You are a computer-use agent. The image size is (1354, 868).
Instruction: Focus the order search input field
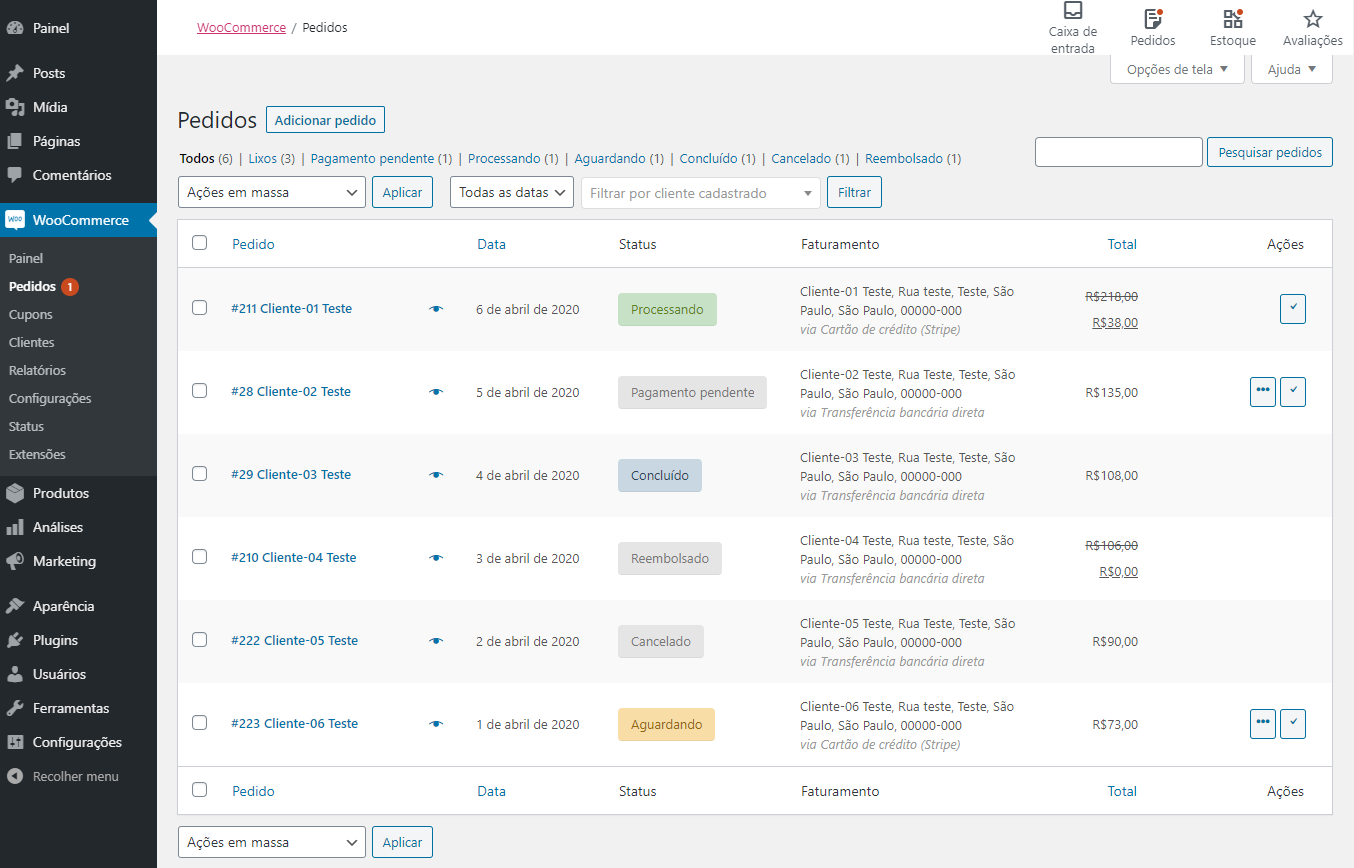click(1118, 152)
